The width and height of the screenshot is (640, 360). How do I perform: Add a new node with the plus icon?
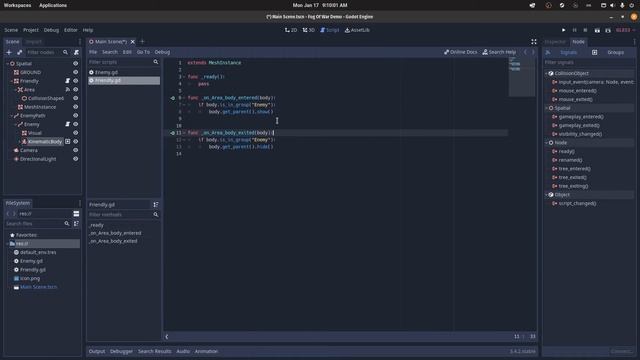tap(9, 52)
